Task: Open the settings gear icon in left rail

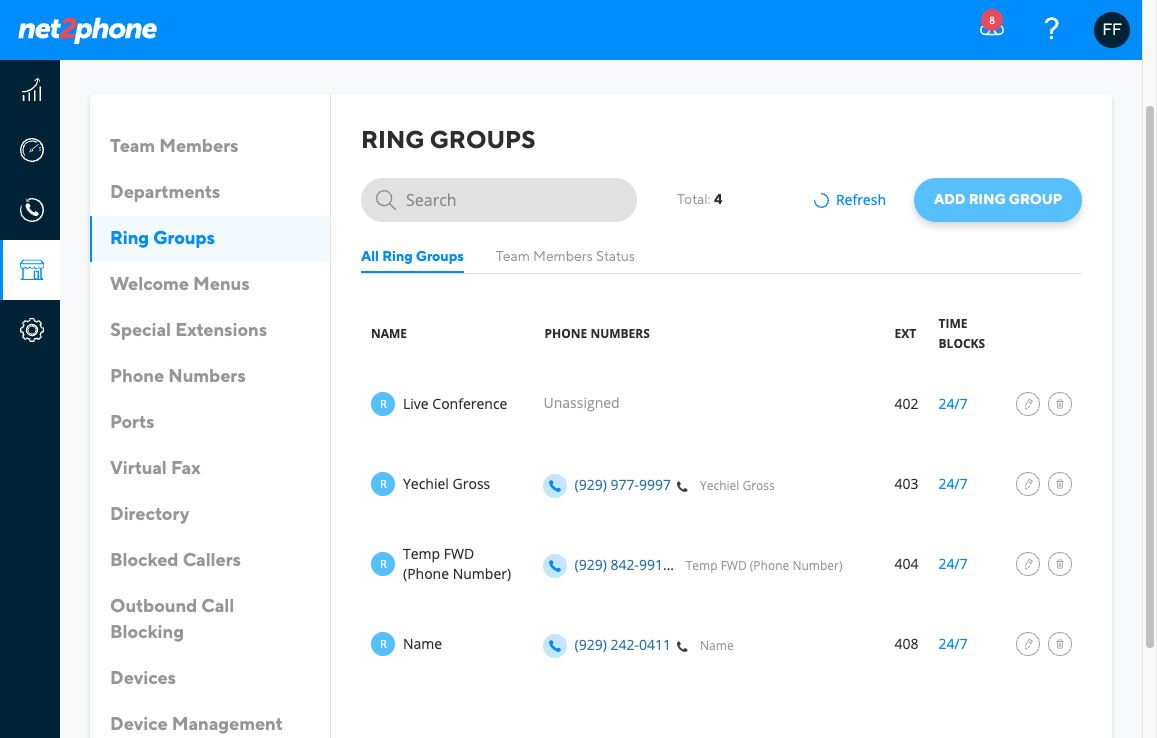Action: point(31,330)
